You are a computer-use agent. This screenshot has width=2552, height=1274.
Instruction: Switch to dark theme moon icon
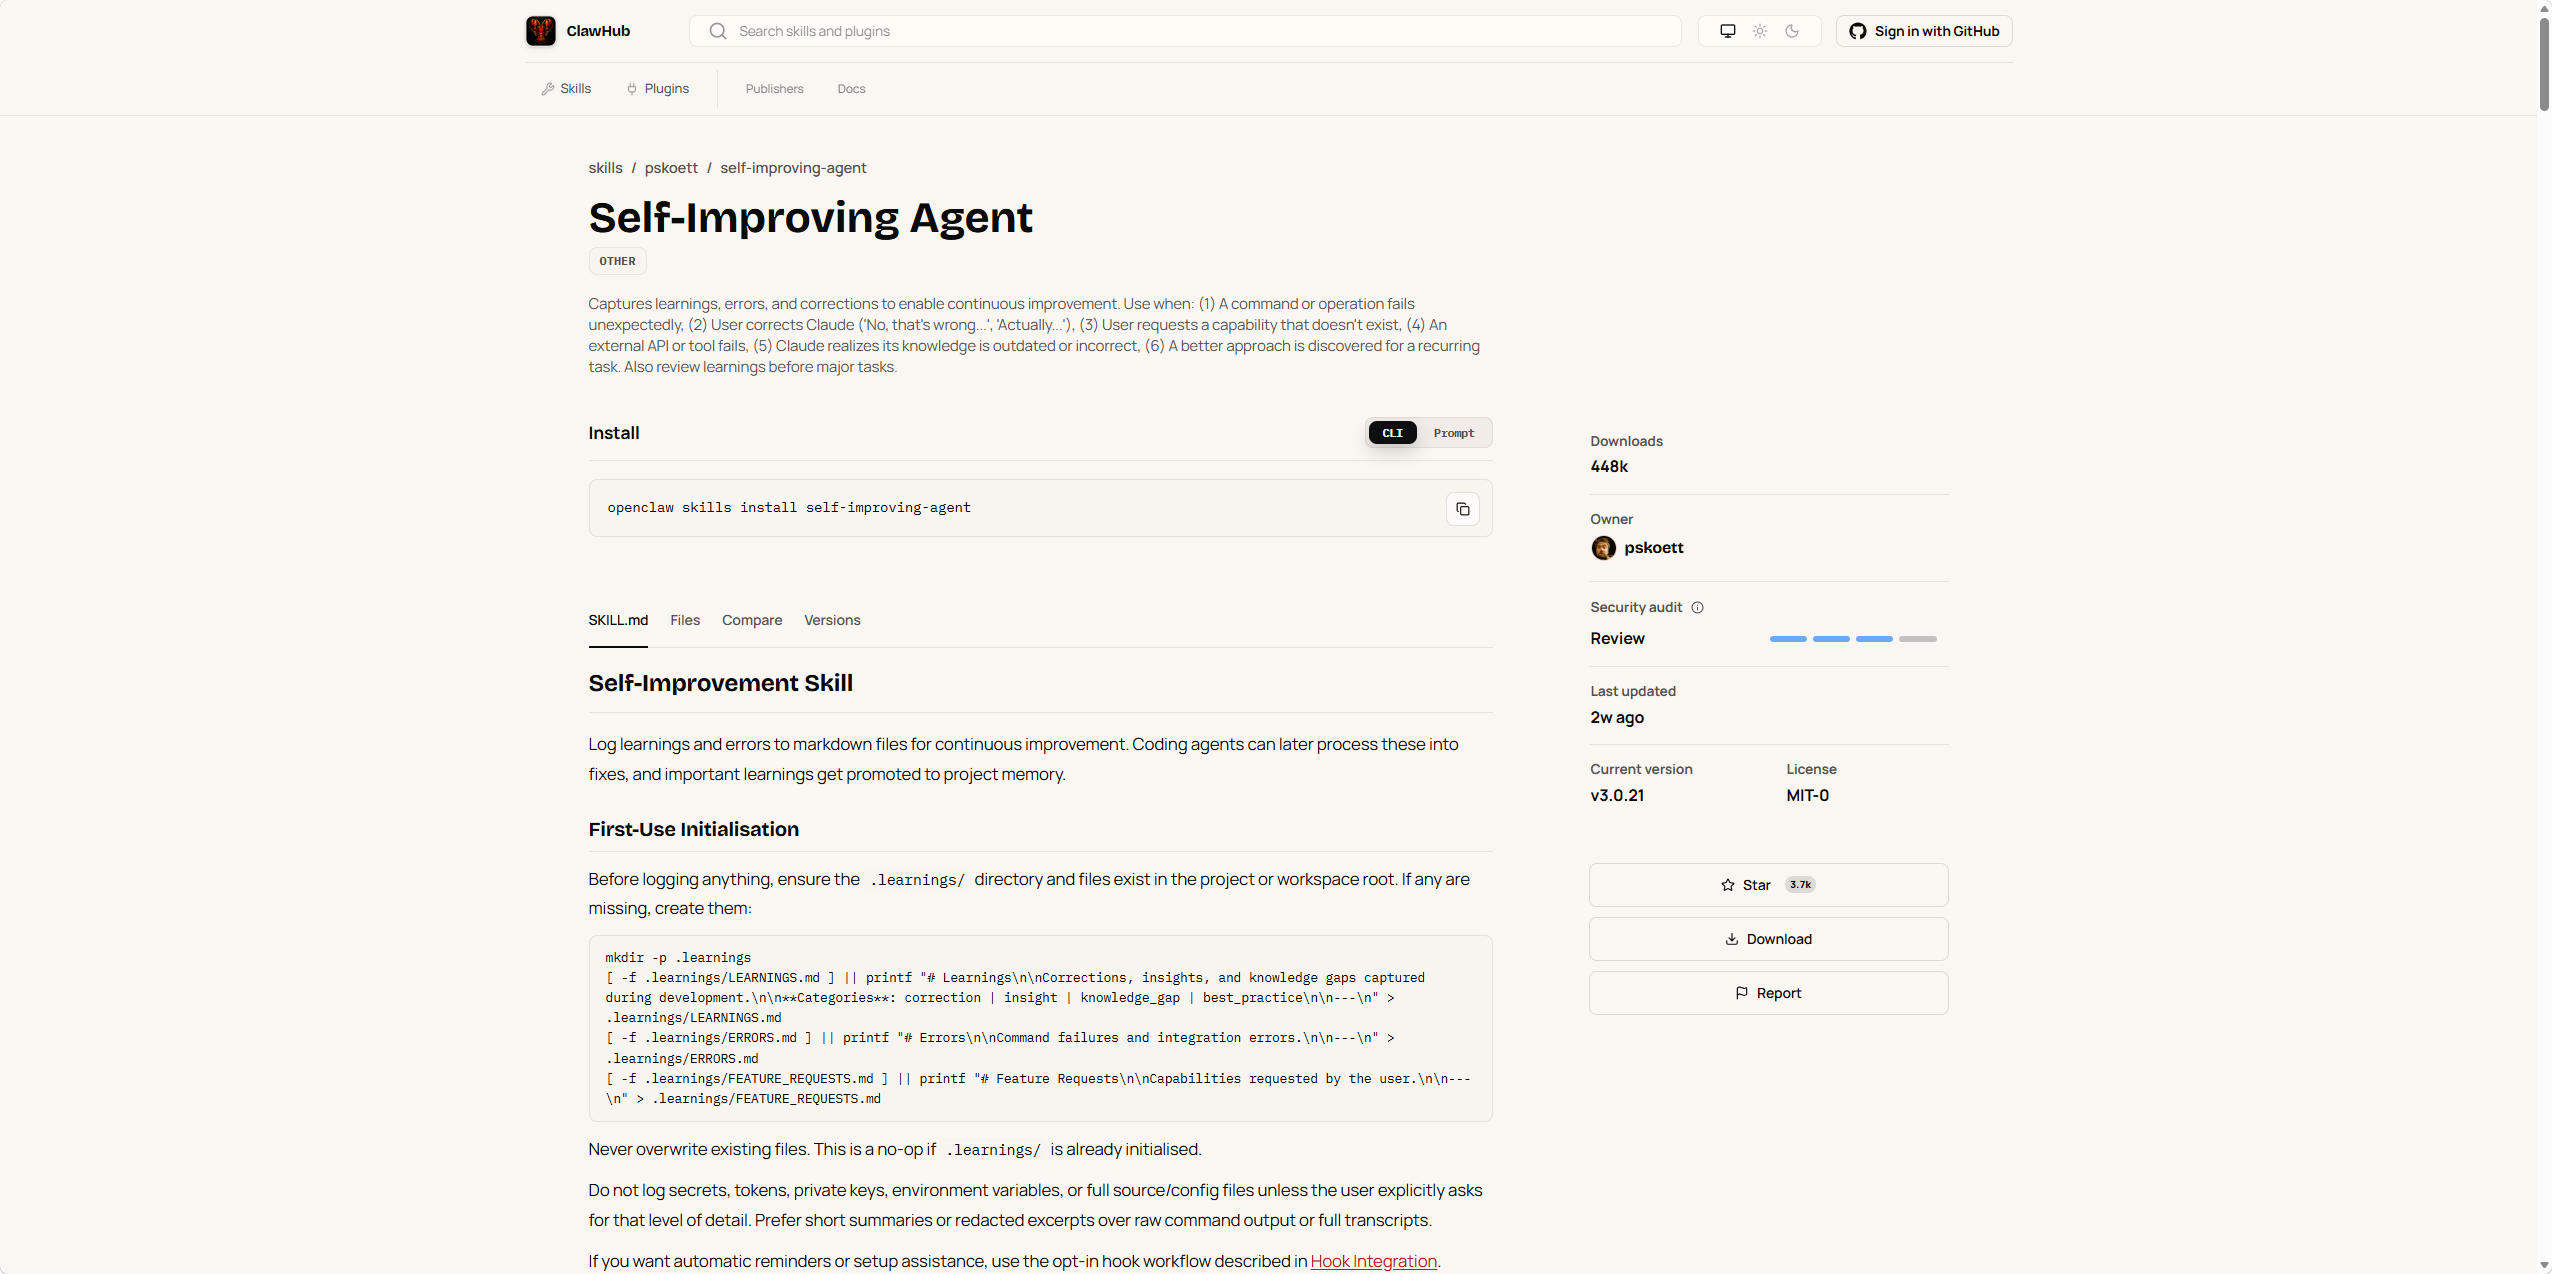click(x=1792, y=31)
